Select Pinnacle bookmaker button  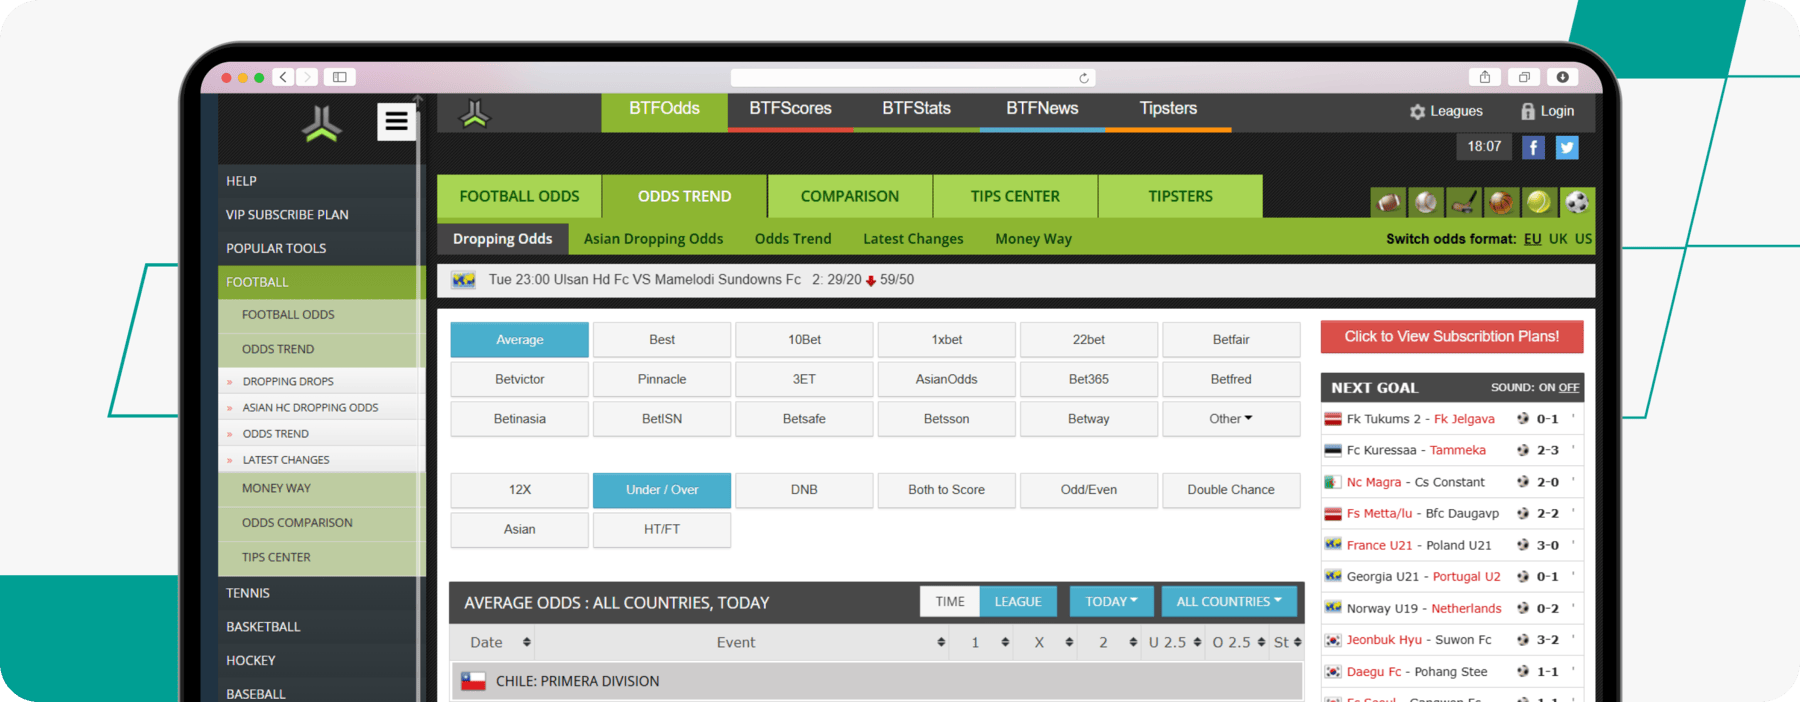(662, 379)
